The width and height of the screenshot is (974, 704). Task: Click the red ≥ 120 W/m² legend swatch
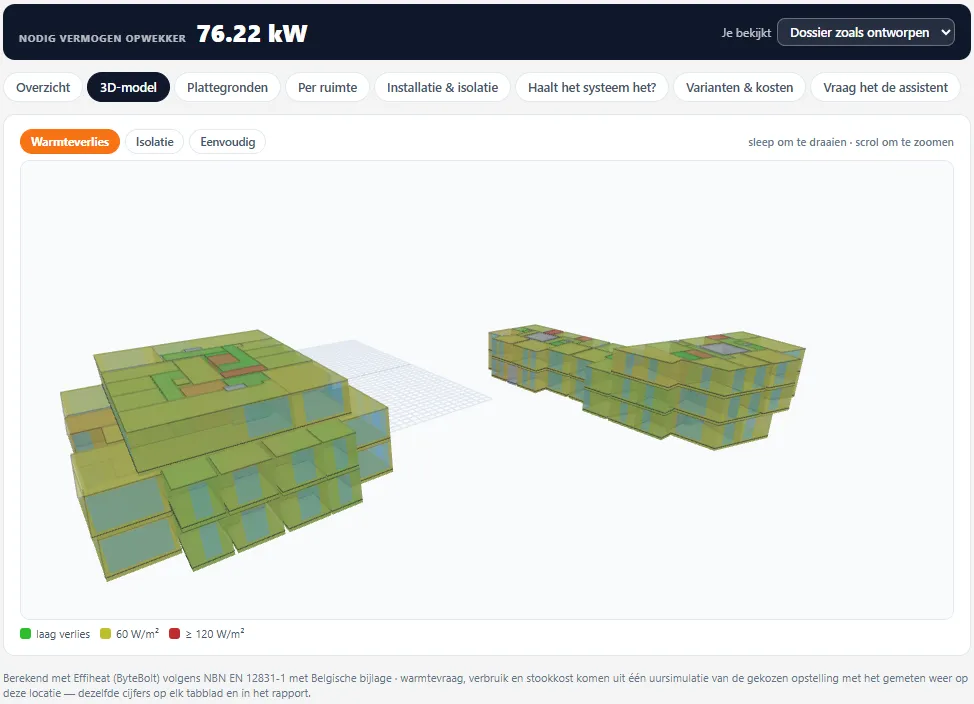[175, 634]
